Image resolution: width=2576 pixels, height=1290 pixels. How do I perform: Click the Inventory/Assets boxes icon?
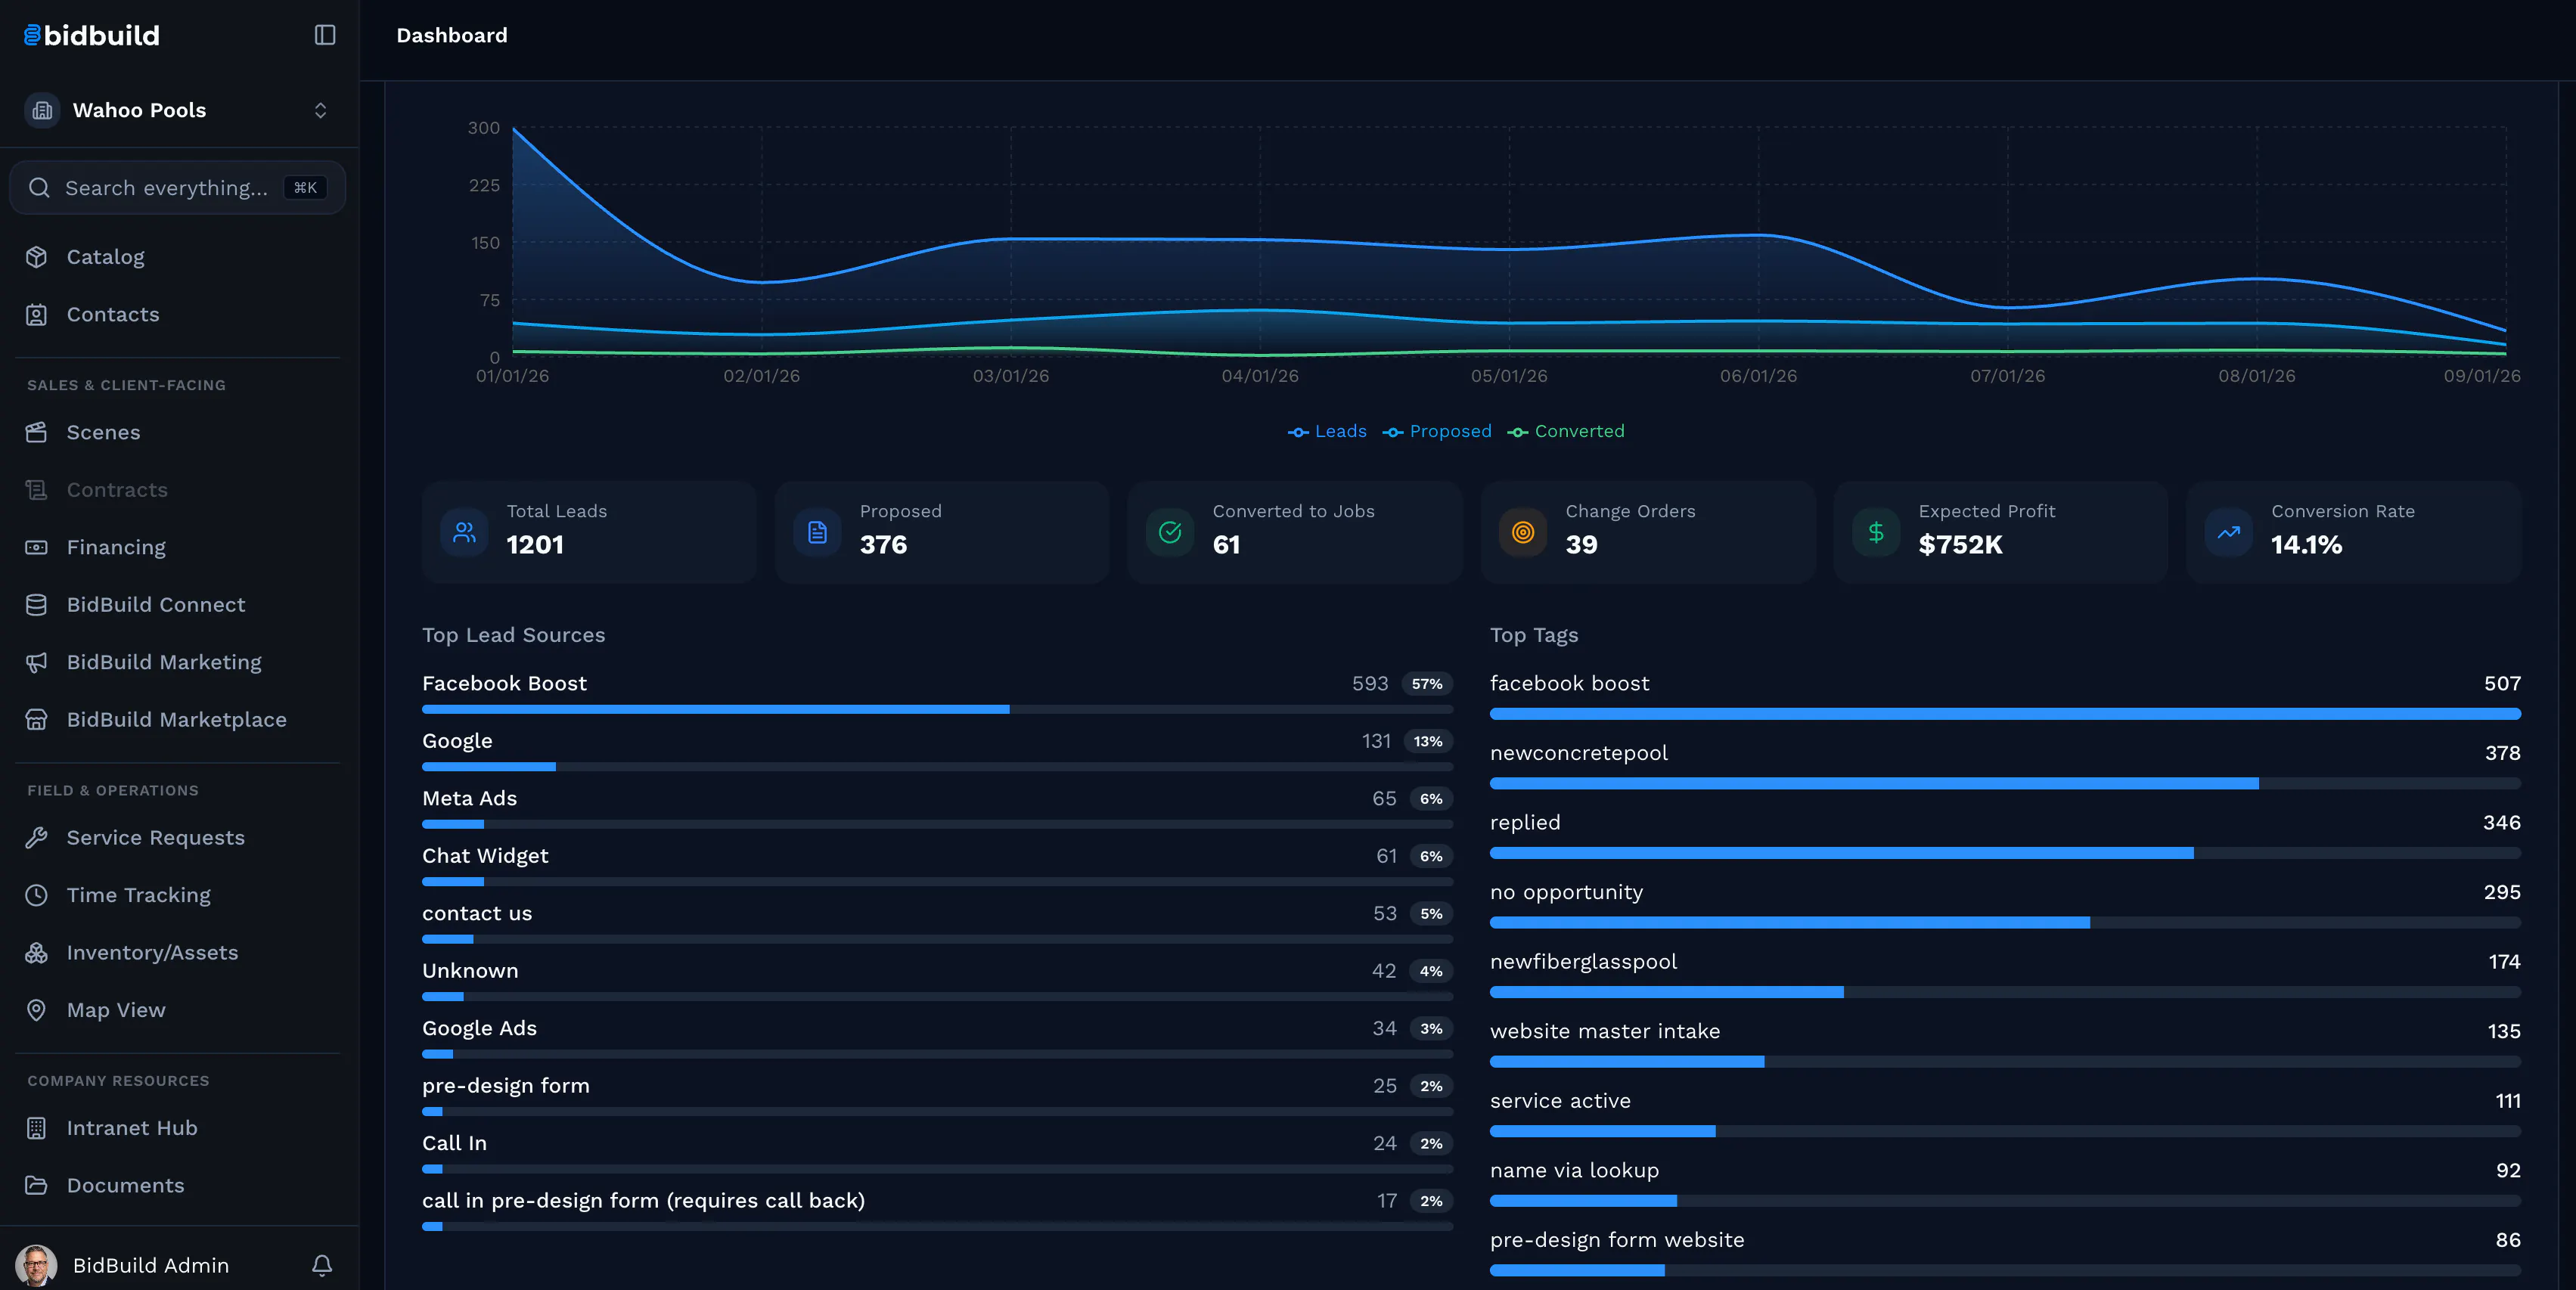(37, 953)
